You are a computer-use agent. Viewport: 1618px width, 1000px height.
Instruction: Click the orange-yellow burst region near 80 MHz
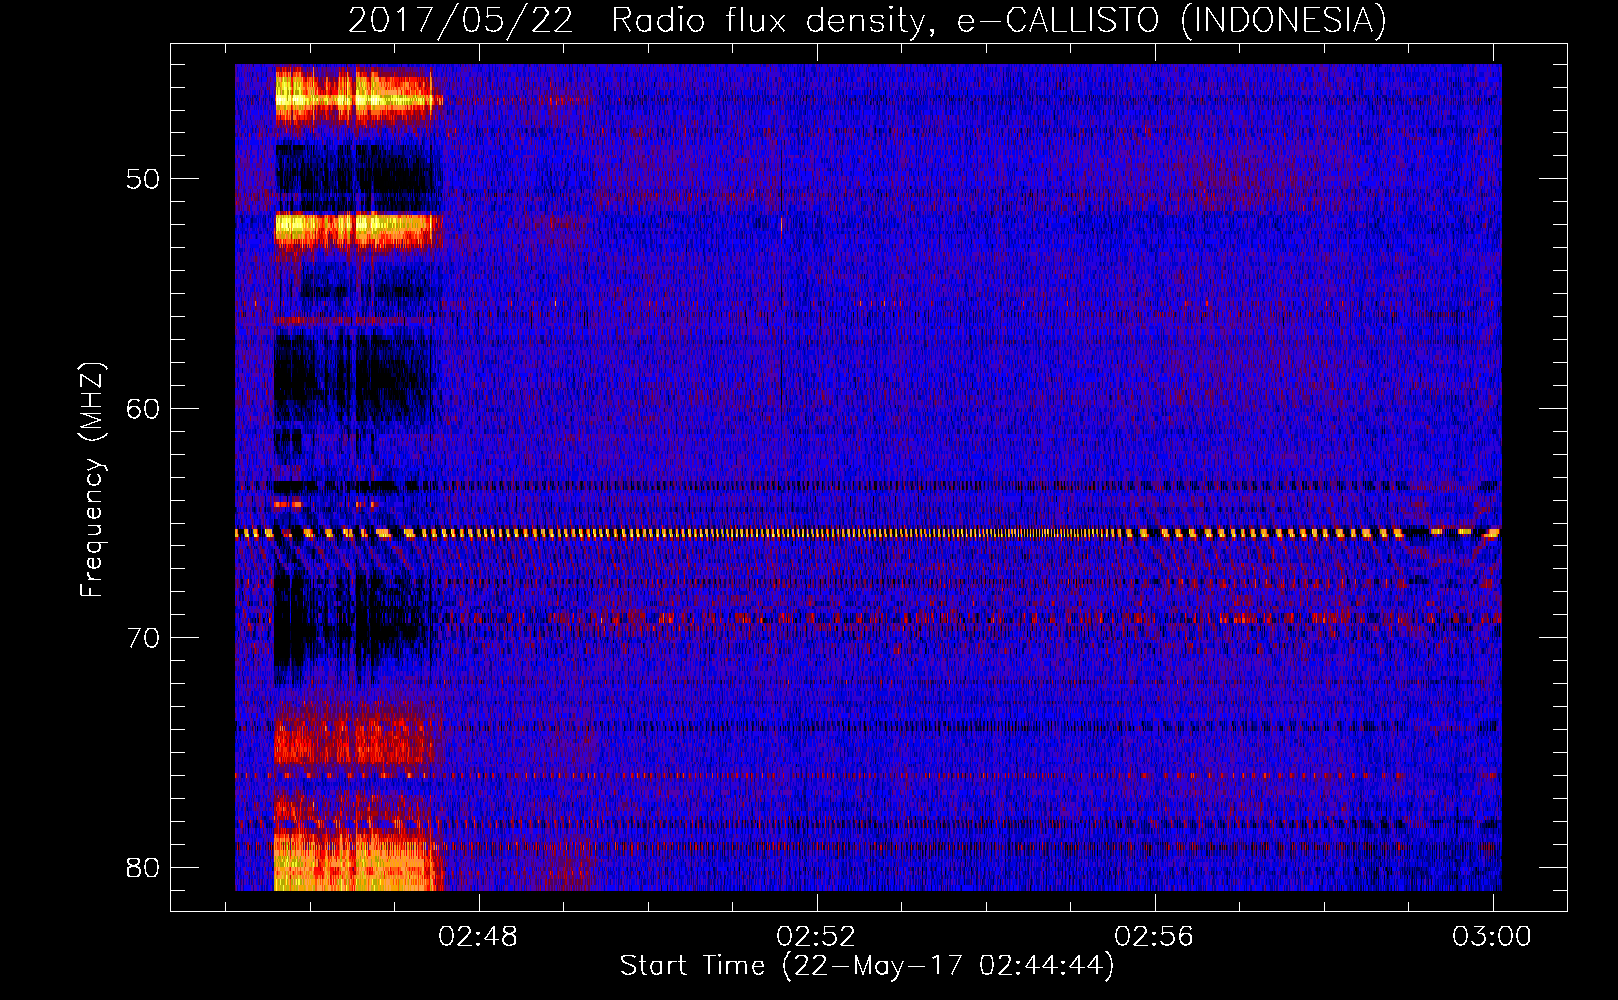(x=359, y=860)
